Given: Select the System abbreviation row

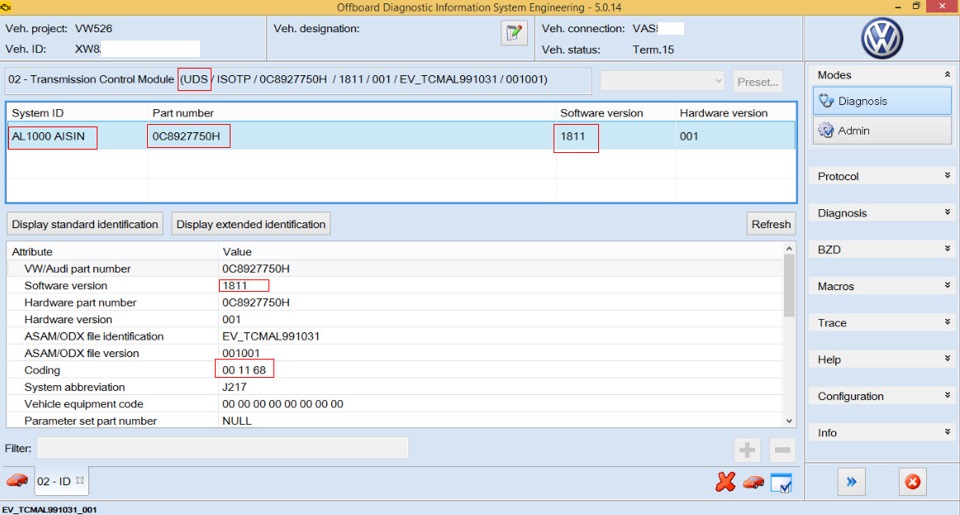Looking at the screenshot, I should (395, 387).
